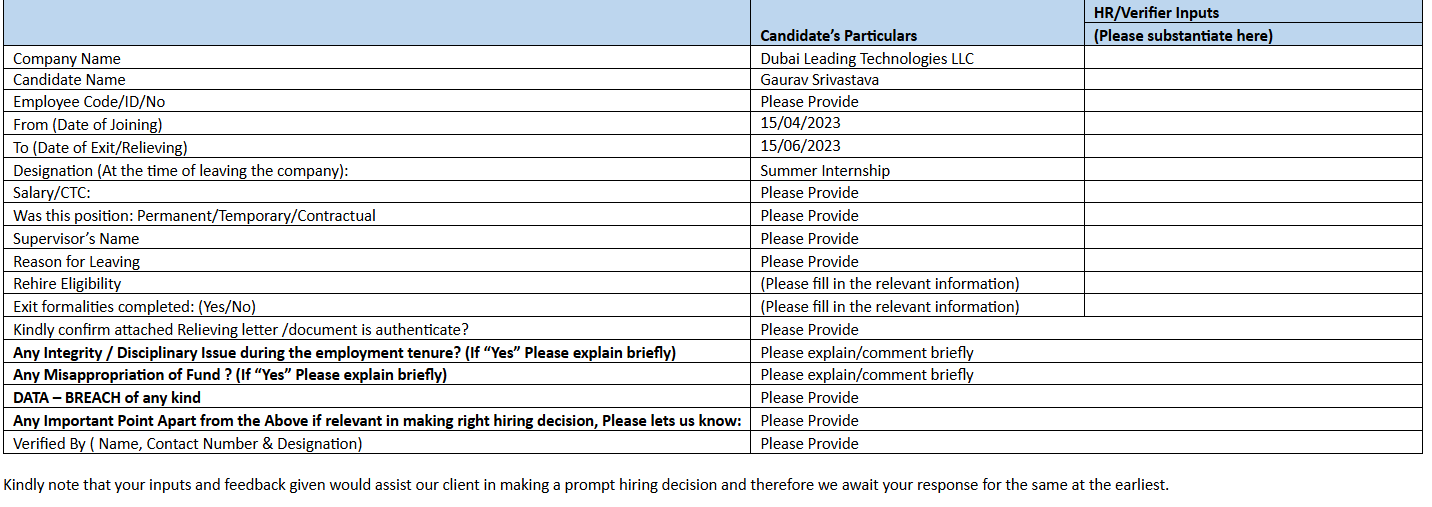Viewport: 1432px width, 507px height.
Task: Select the HR input cell beside Gaurav Srivastava
Action: click(1252, 80)
